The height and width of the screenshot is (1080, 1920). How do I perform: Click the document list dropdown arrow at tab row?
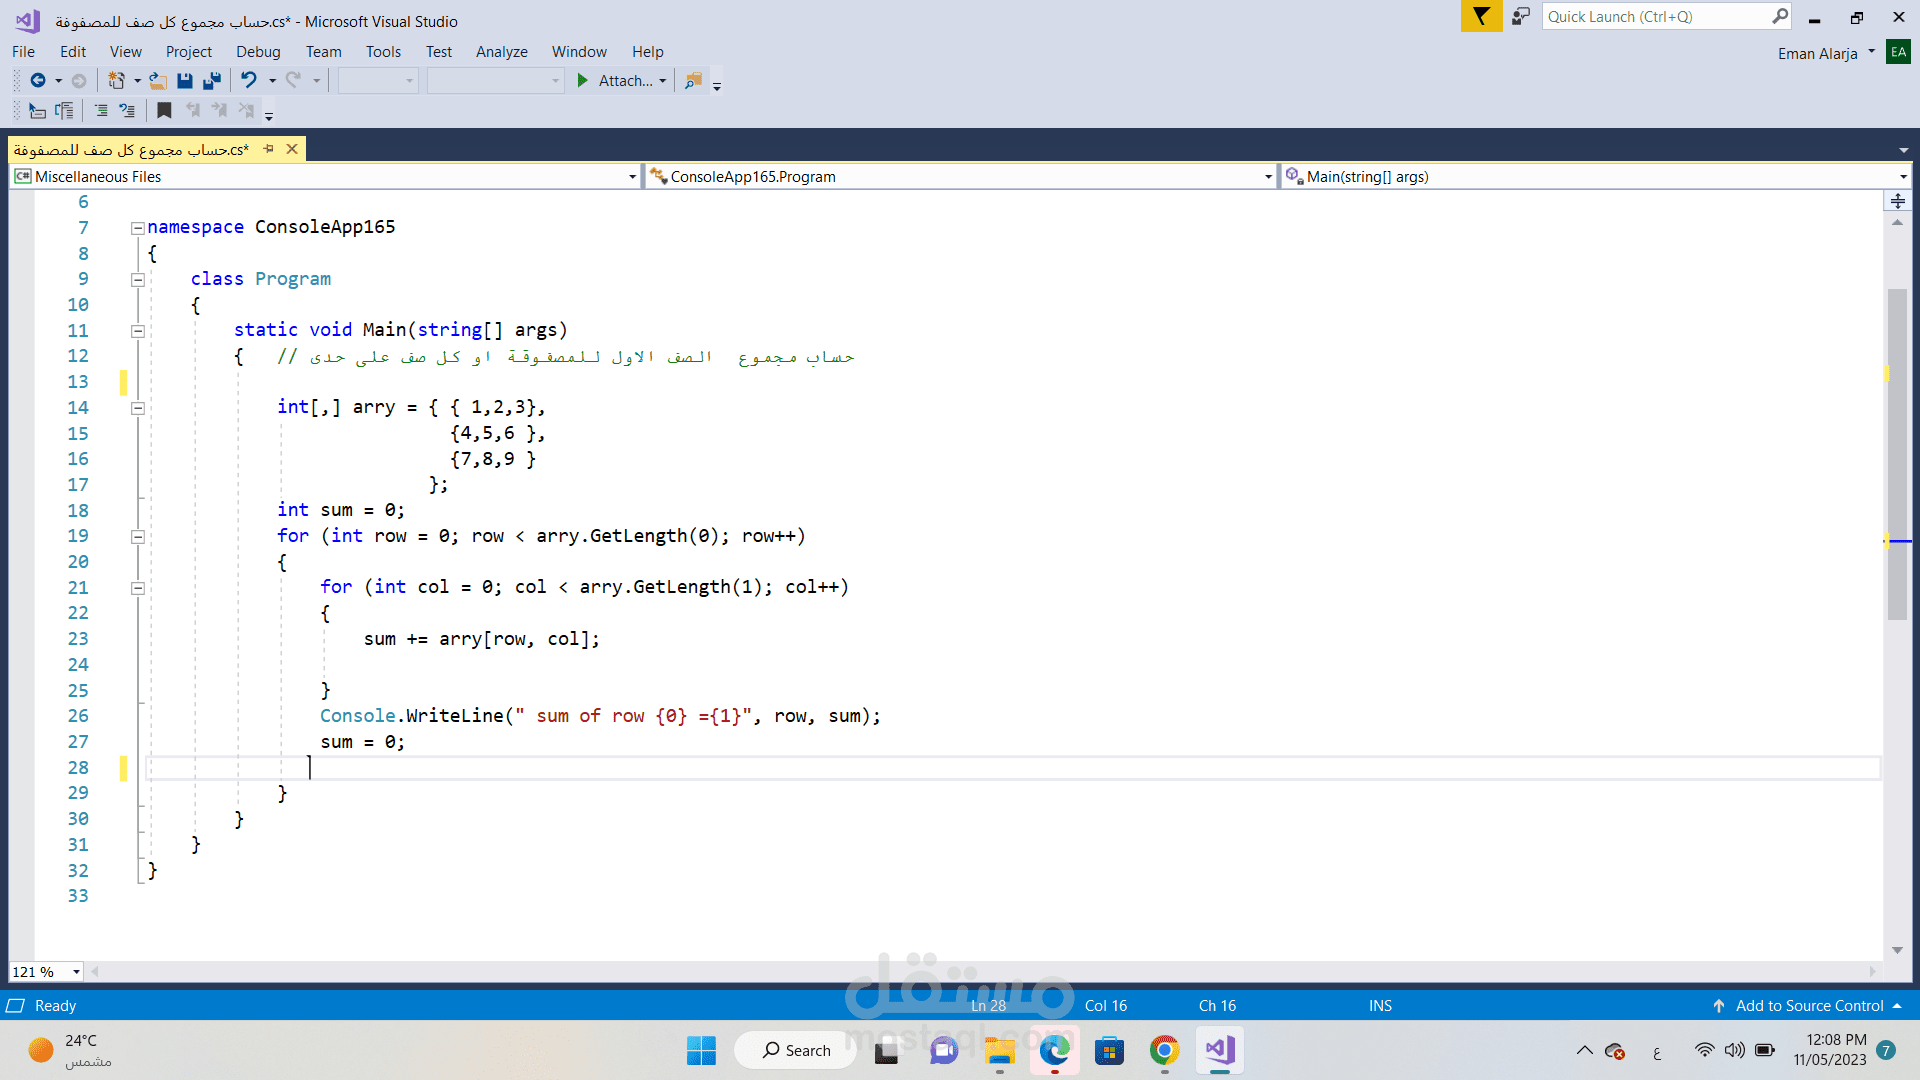[x=1903, y=150]
